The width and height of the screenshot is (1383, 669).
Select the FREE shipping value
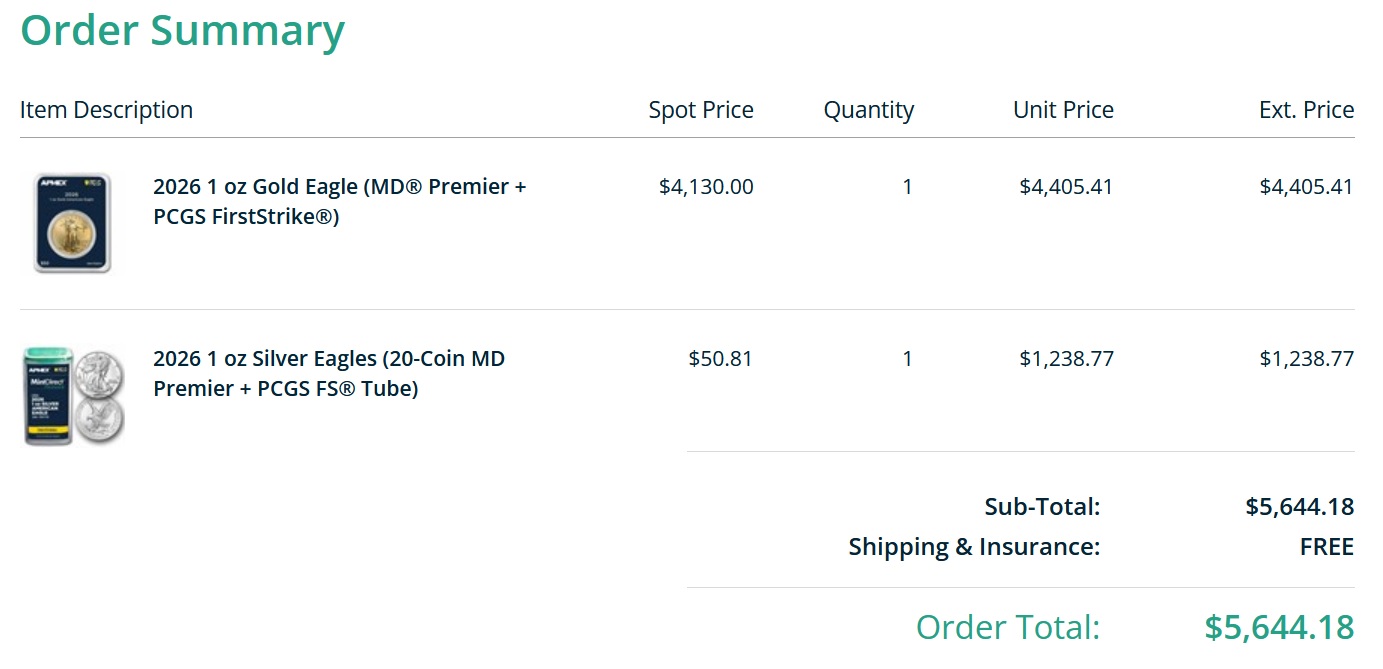coord(1326,547)
